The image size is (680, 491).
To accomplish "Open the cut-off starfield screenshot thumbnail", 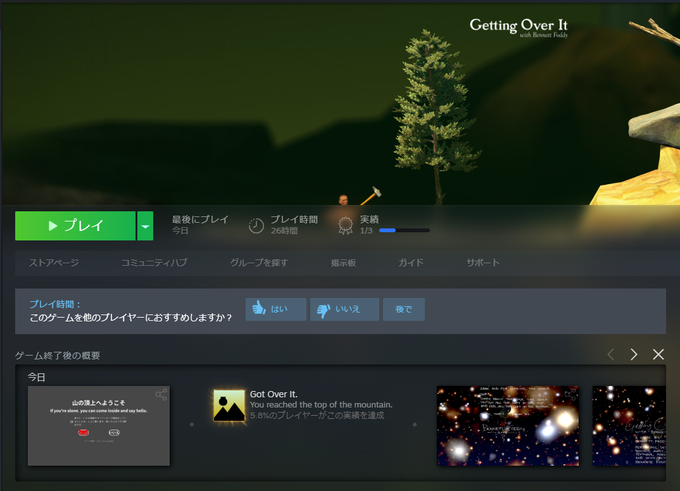I will (x=629, y=426).
